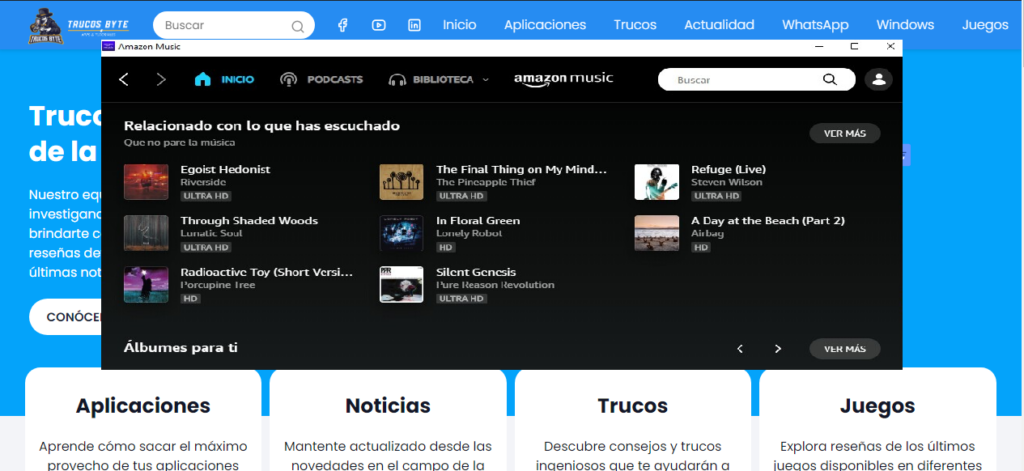Open the In Floral Green cover art
This screenshot has width=1024, height=471.
(x=402, y=233)
